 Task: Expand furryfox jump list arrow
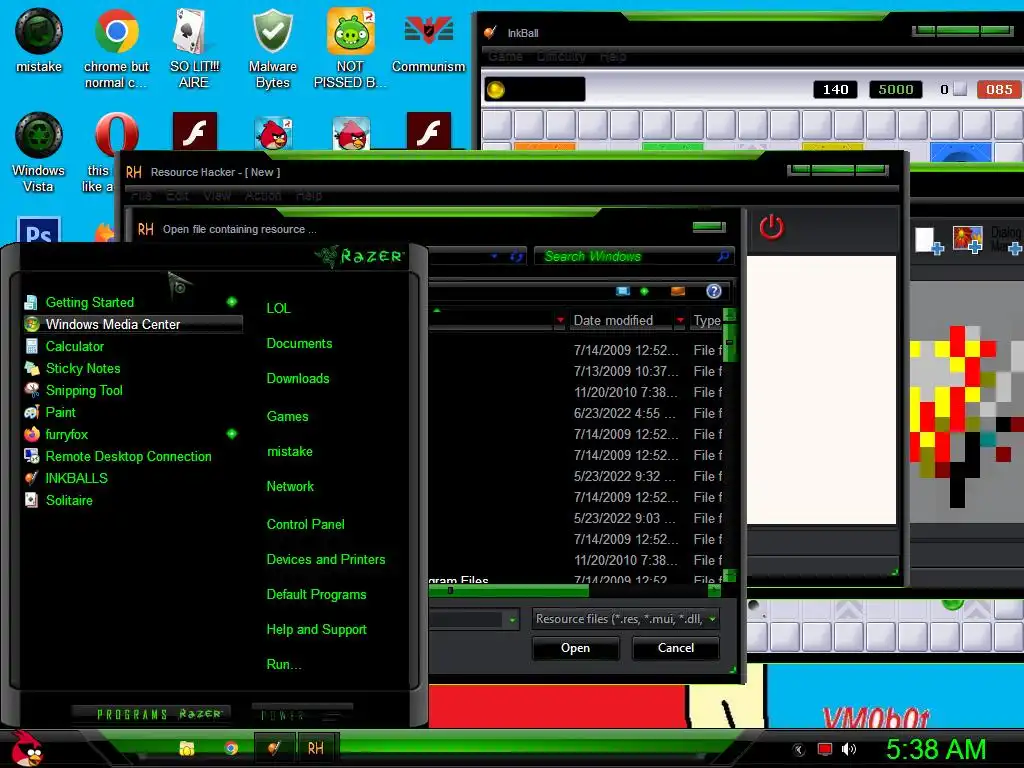(x=232, y=434)
